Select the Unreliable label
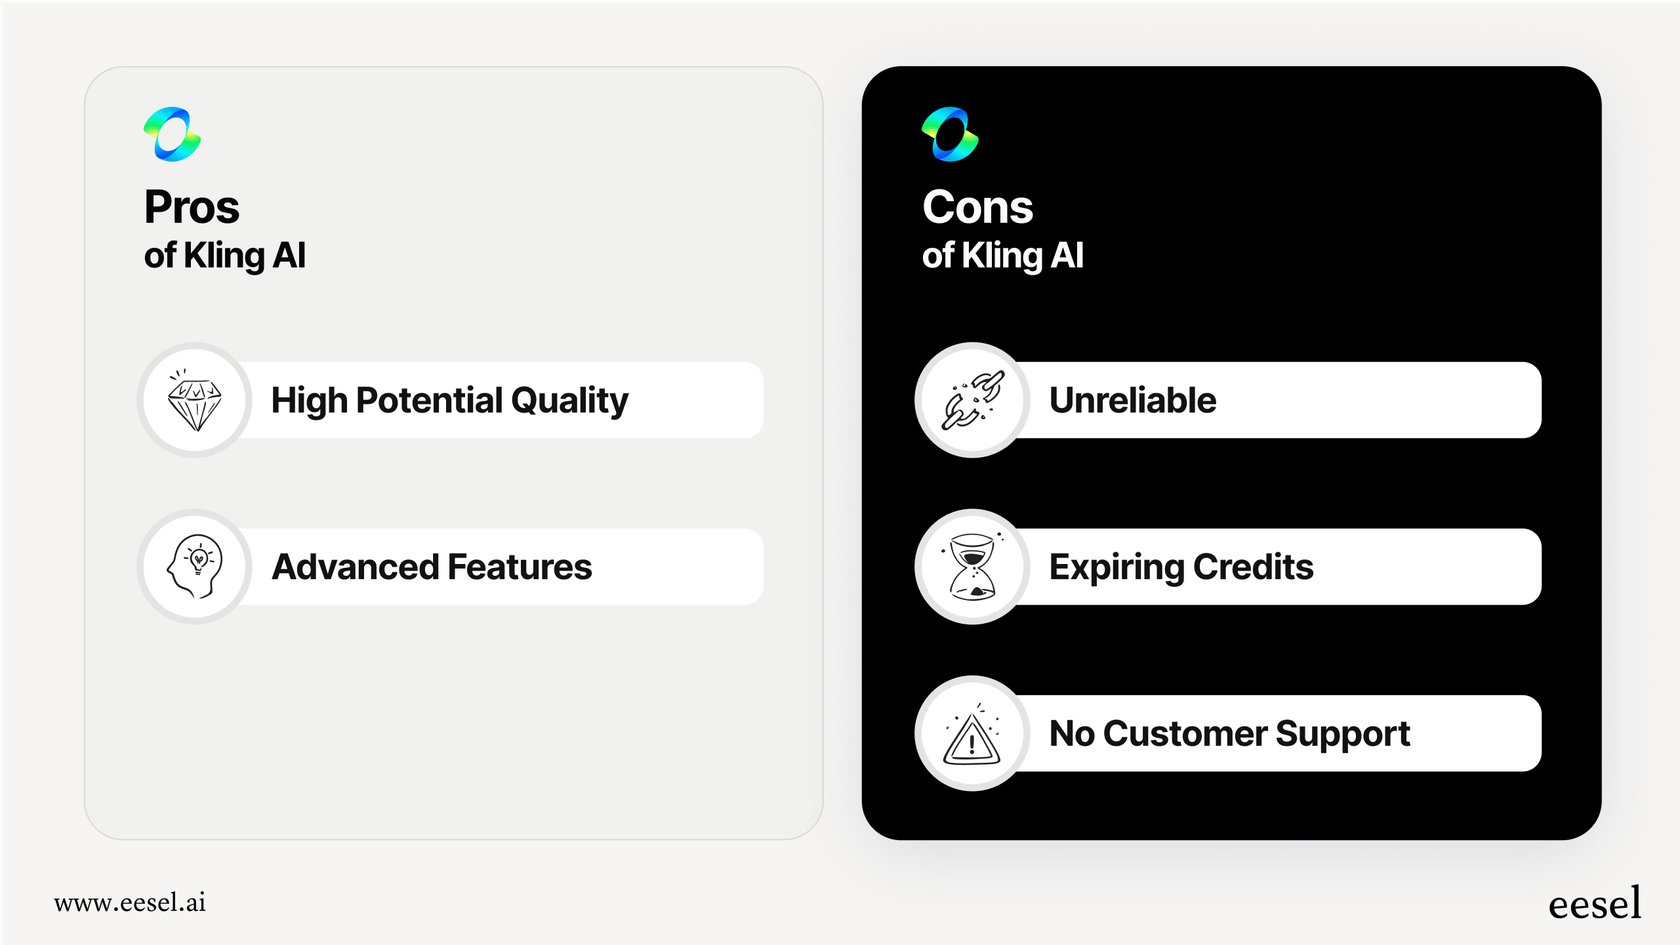The width and height of the screenshot is (1680, 945). 1132,401
